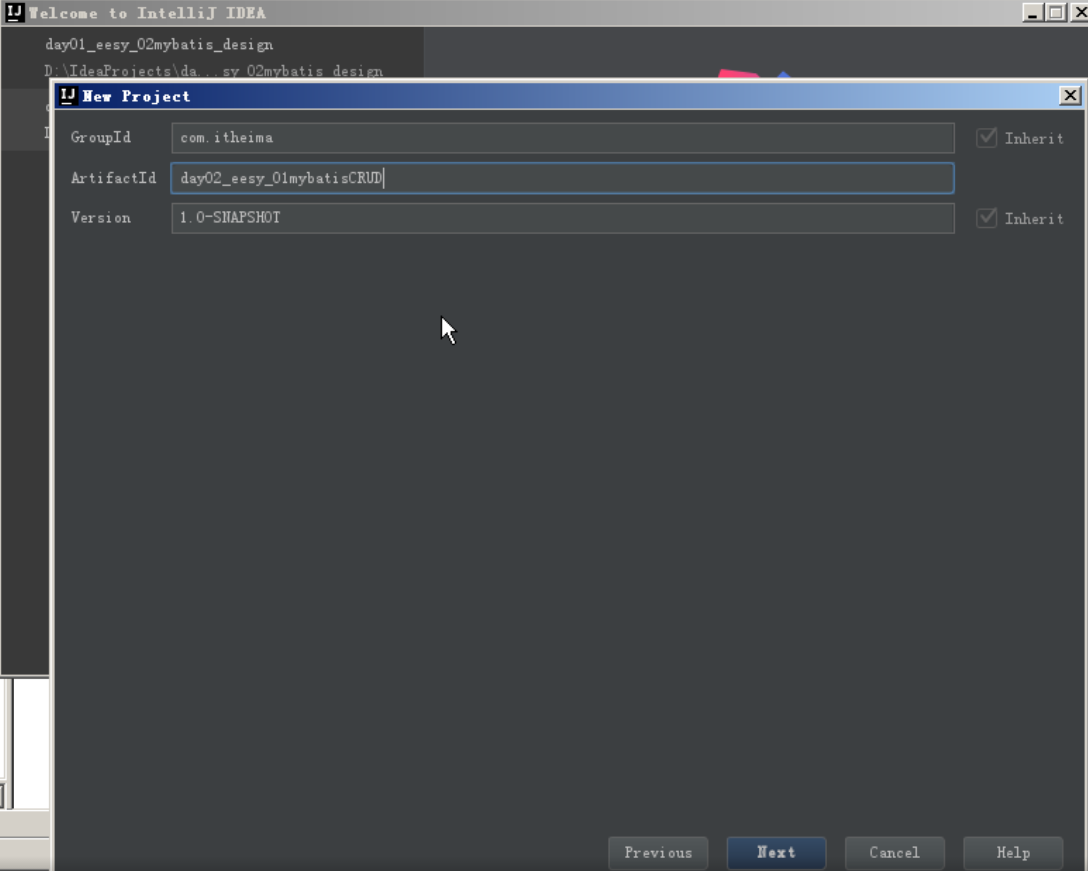Screen dimensions: 1088x871
Task: Minimize the Welcome to IntelliJ IDEA window
Action: click(x=1032, y=12)
